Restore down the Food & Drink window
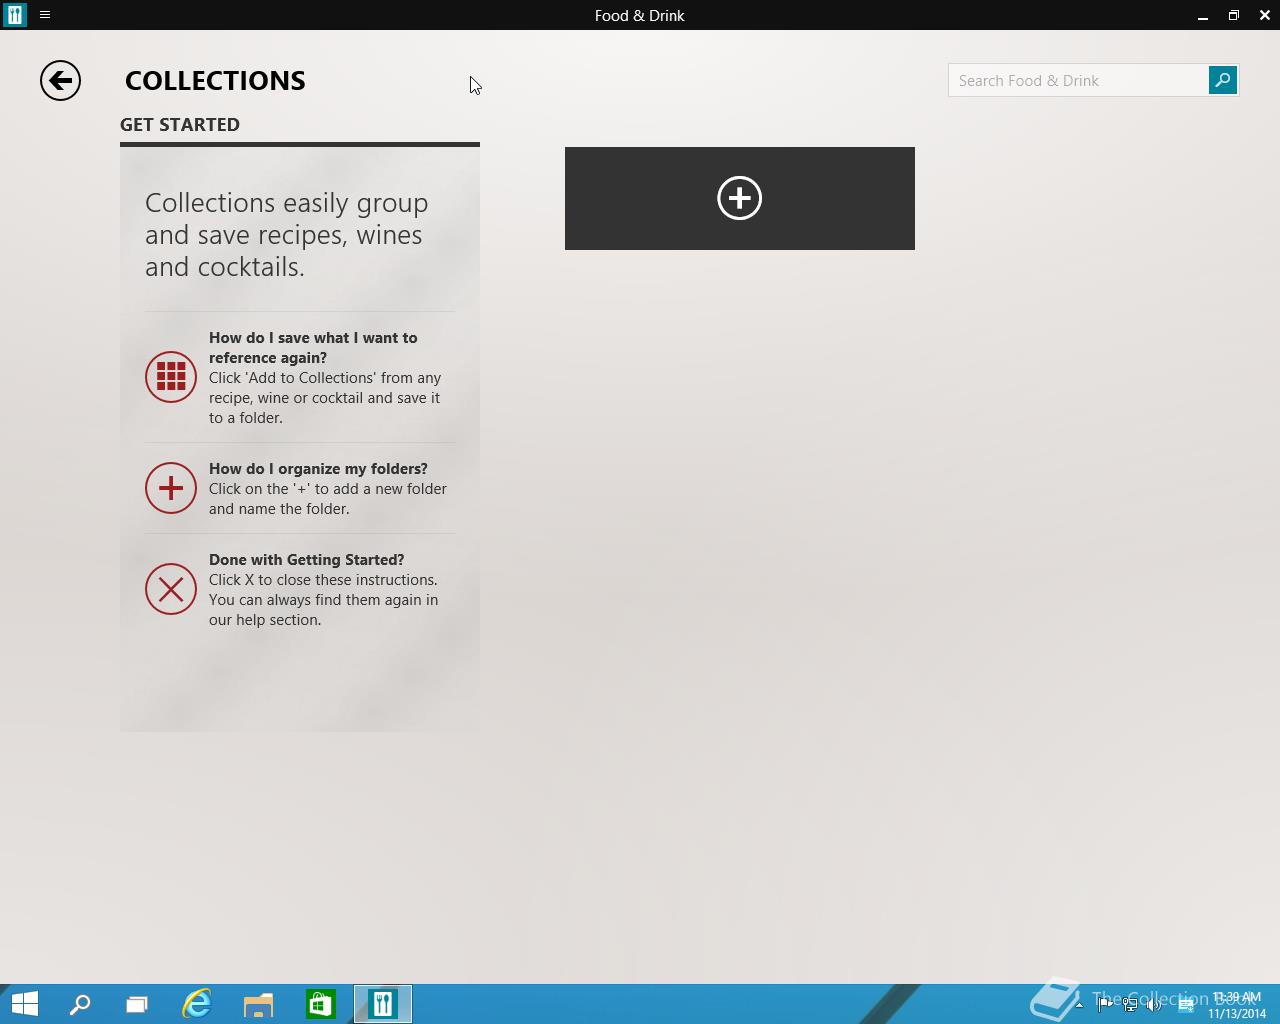The width and height of the screenshot is (1280, 1024). 1234,15
